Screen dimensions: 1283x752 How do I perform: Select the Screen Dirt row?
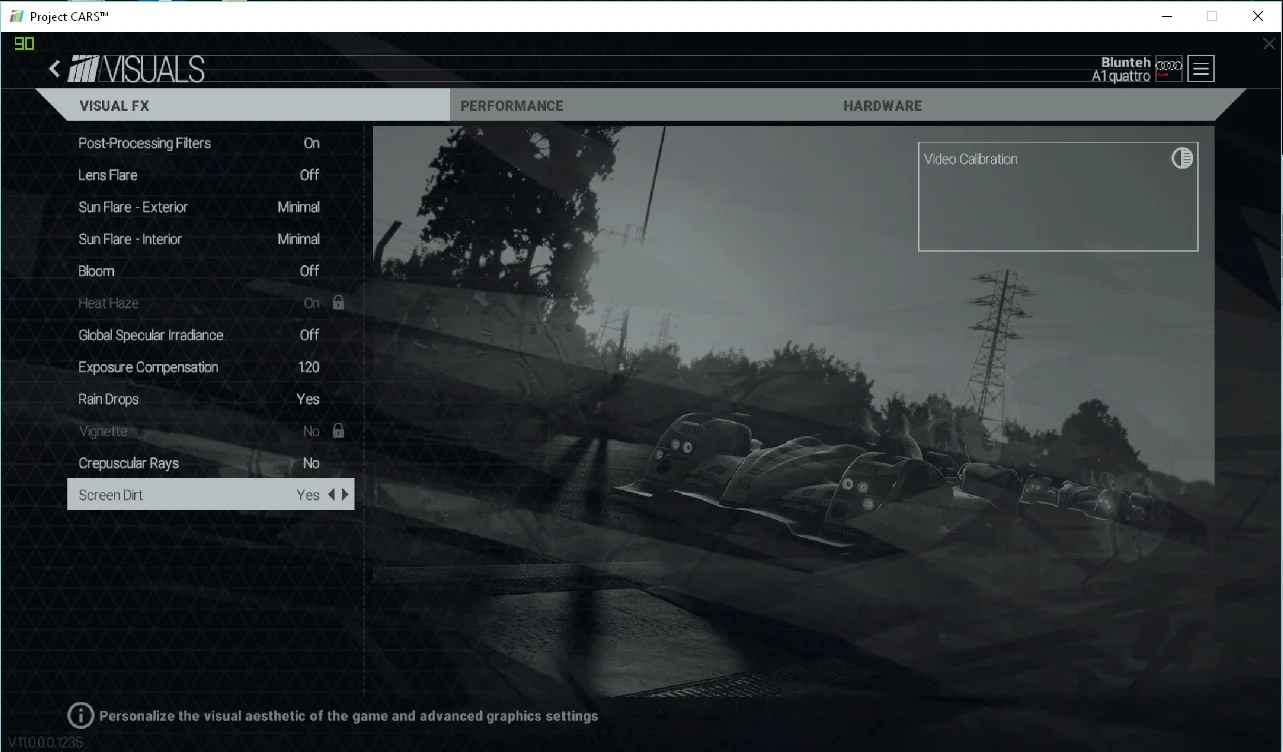click(210, 494)
